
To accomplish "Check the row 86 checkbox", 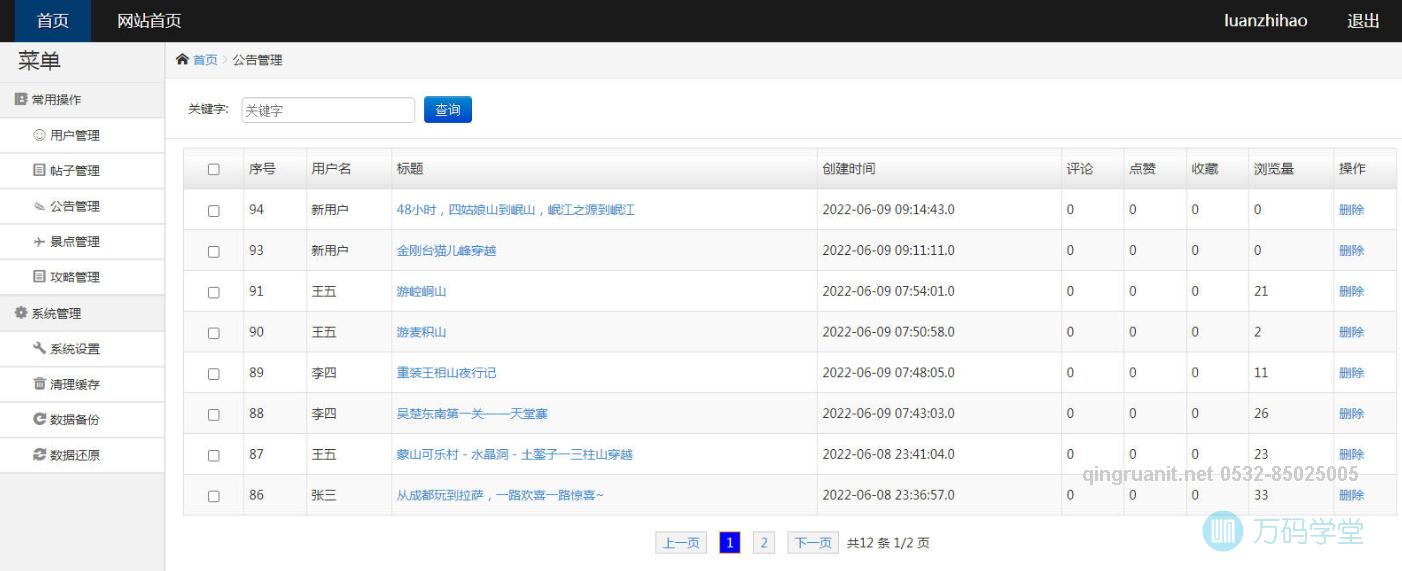I will (213, 496).
